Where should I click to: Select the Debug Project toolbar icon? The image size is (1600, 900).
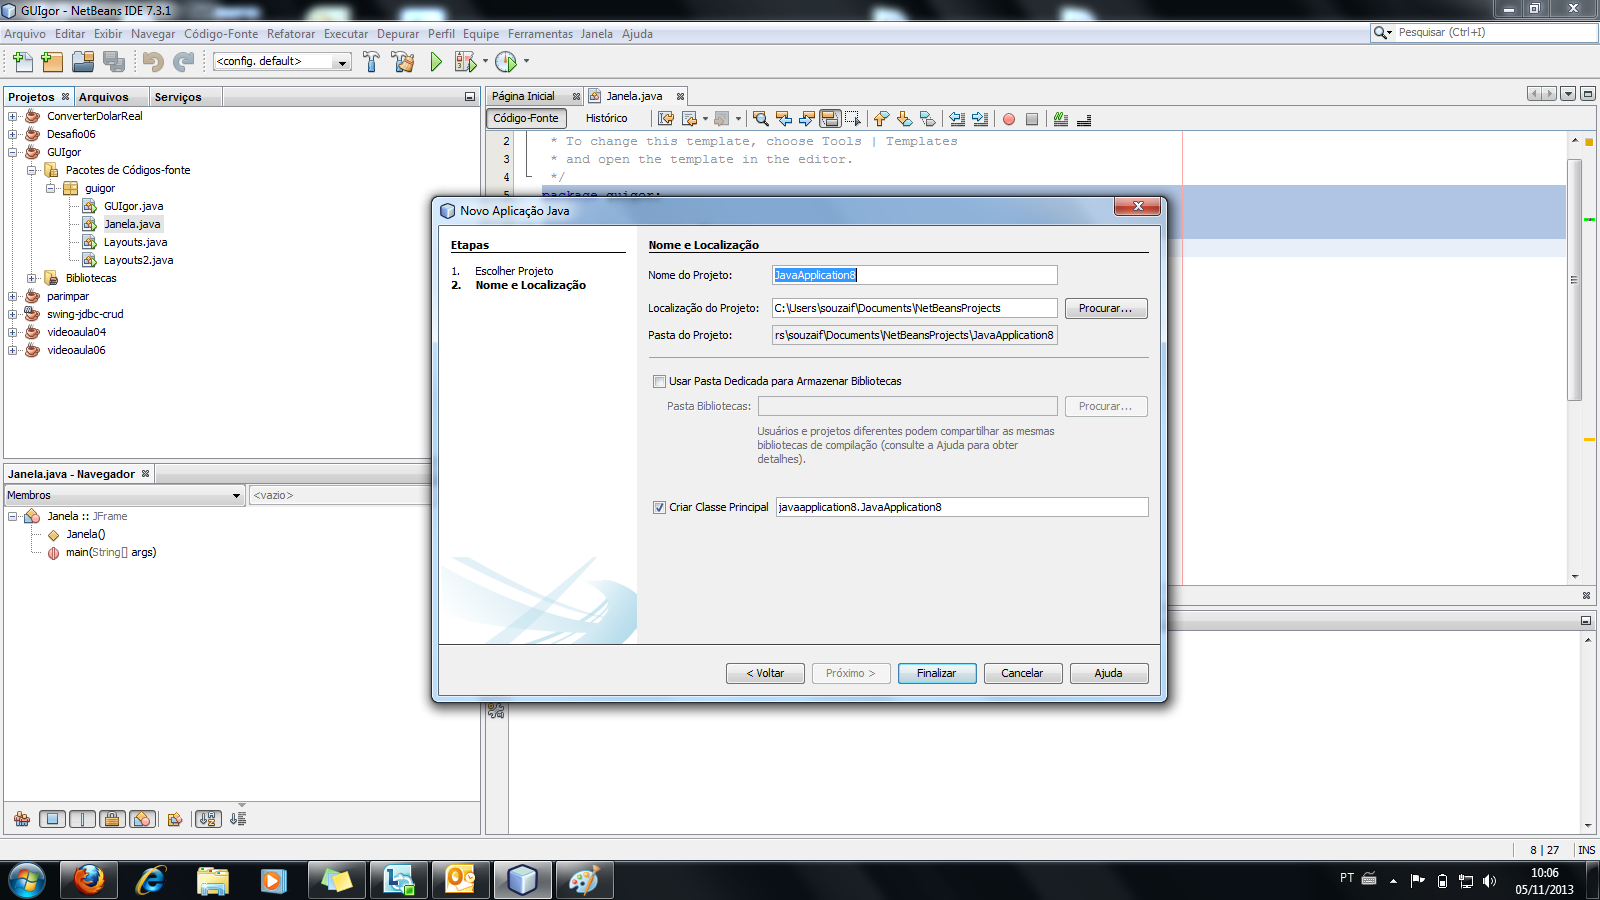pyautogui.click(x=466, y=61)
